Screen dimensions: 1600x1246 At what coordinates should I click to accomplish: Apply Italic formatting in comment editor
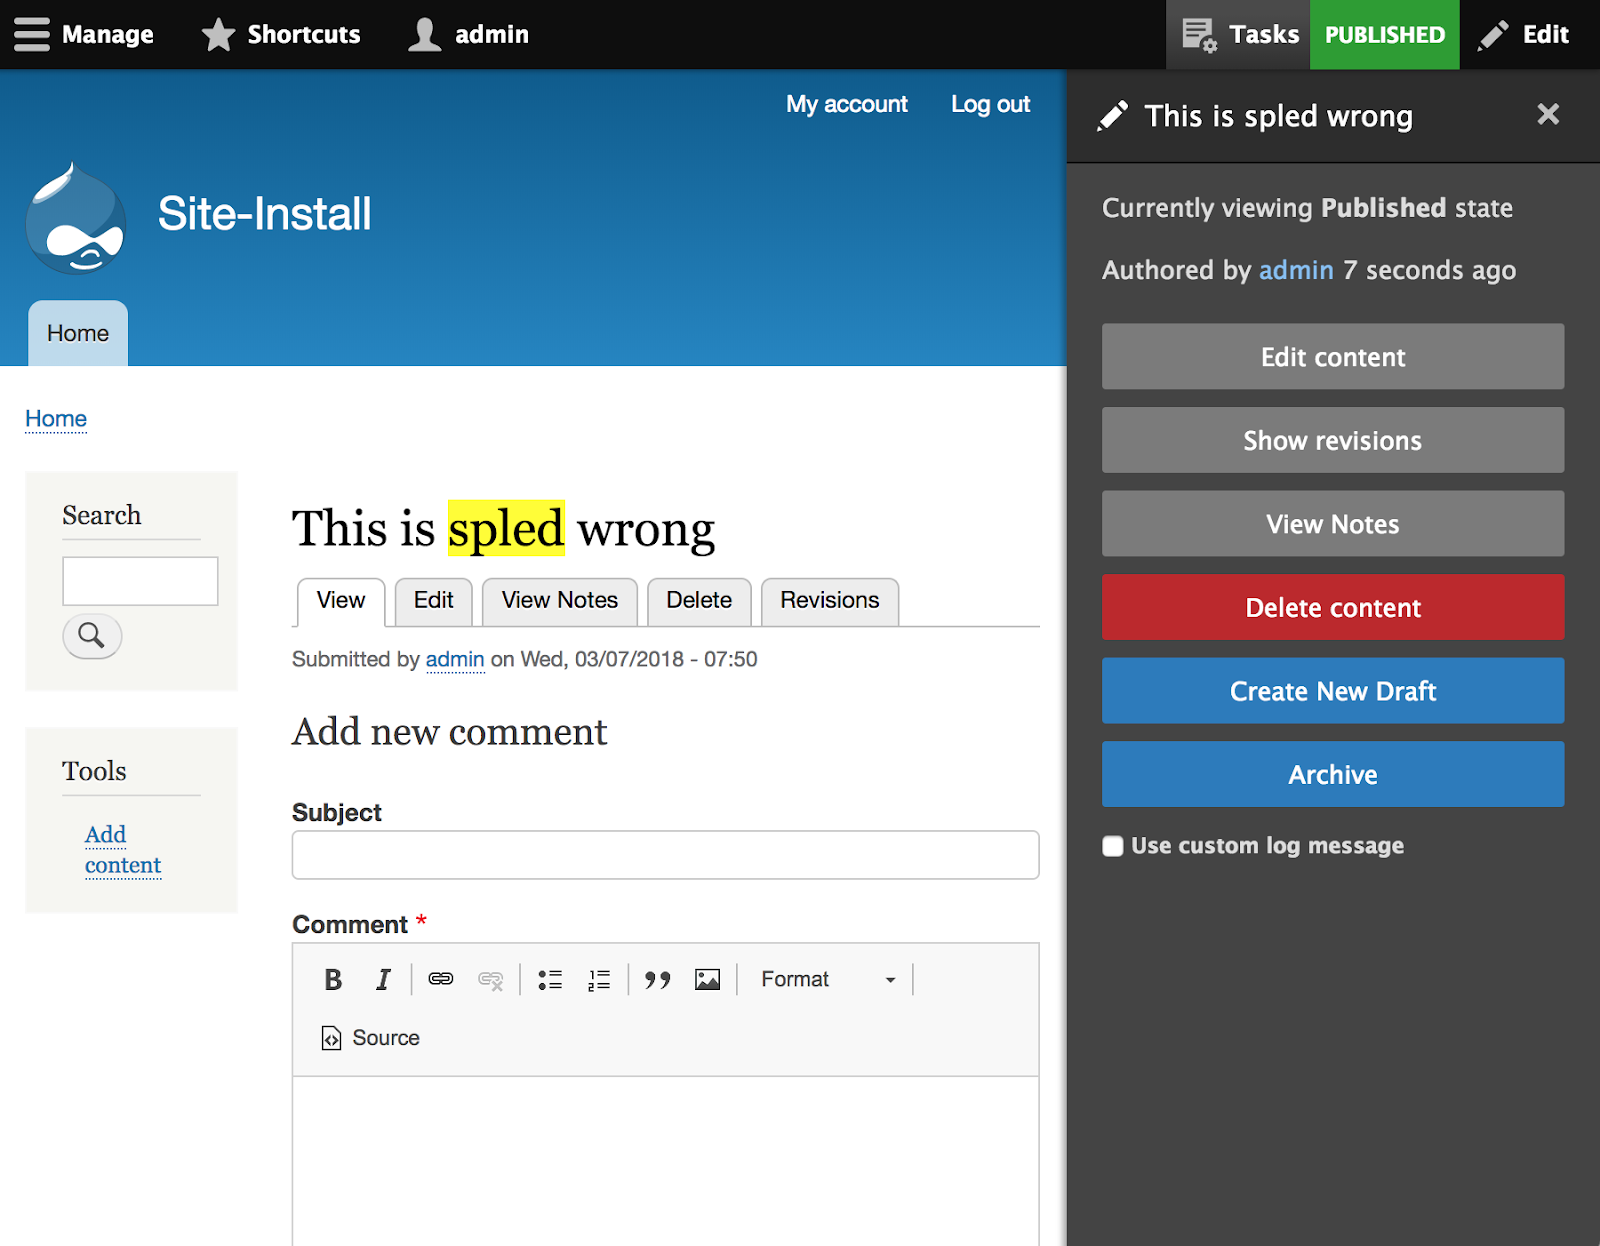(x=383, y=980)
